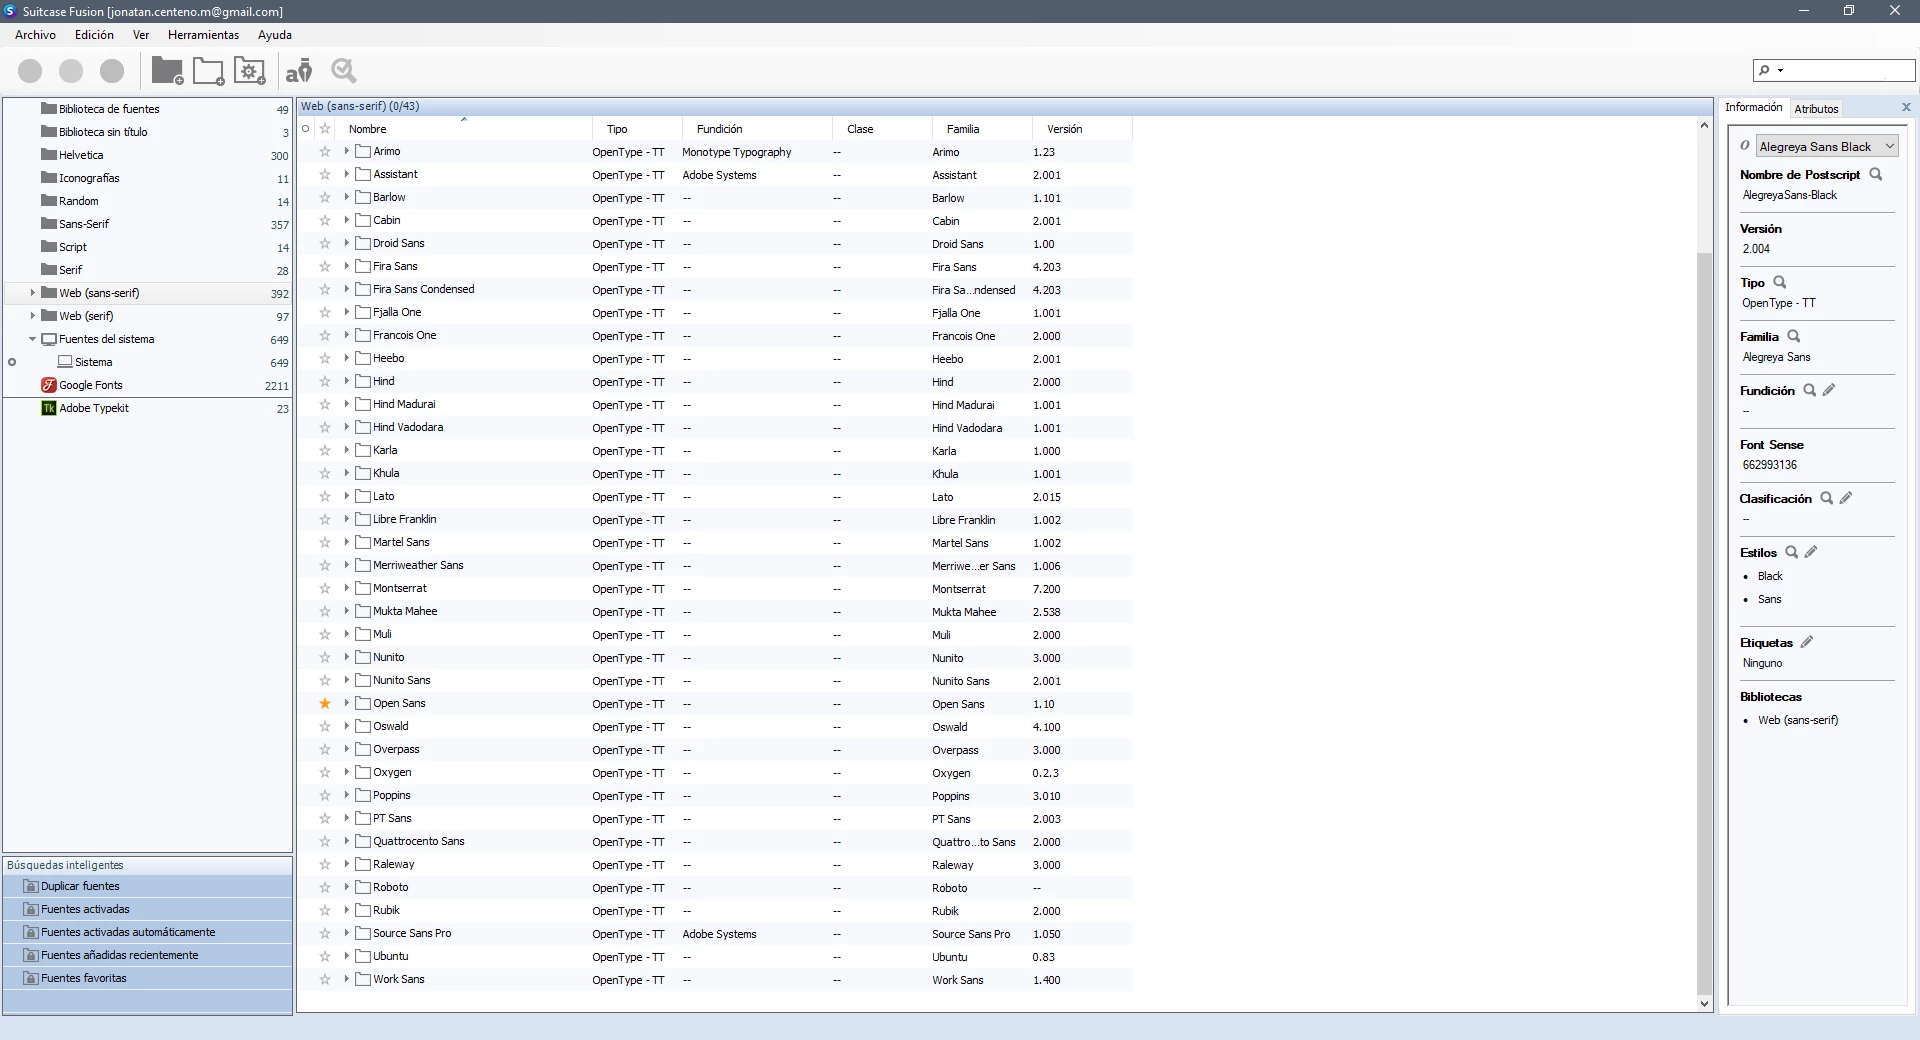Click the third round toolbar button
The height and width of the screenshot is (1040, 1920).
click(112, 71)
